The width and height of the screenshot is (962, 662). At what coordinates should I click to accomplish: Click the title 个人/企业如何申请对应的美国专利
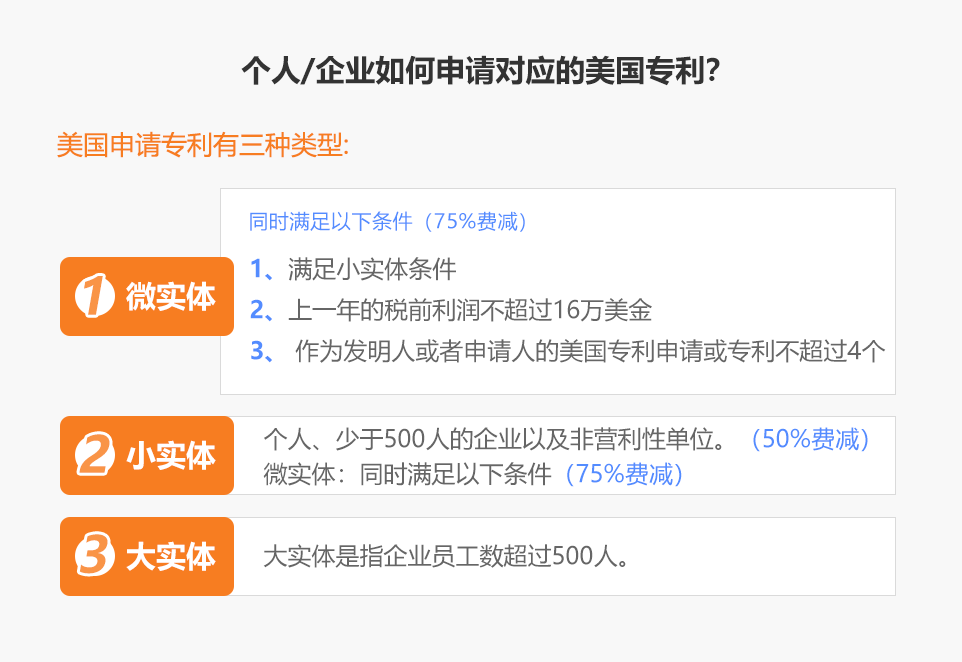tap(480, 73)
